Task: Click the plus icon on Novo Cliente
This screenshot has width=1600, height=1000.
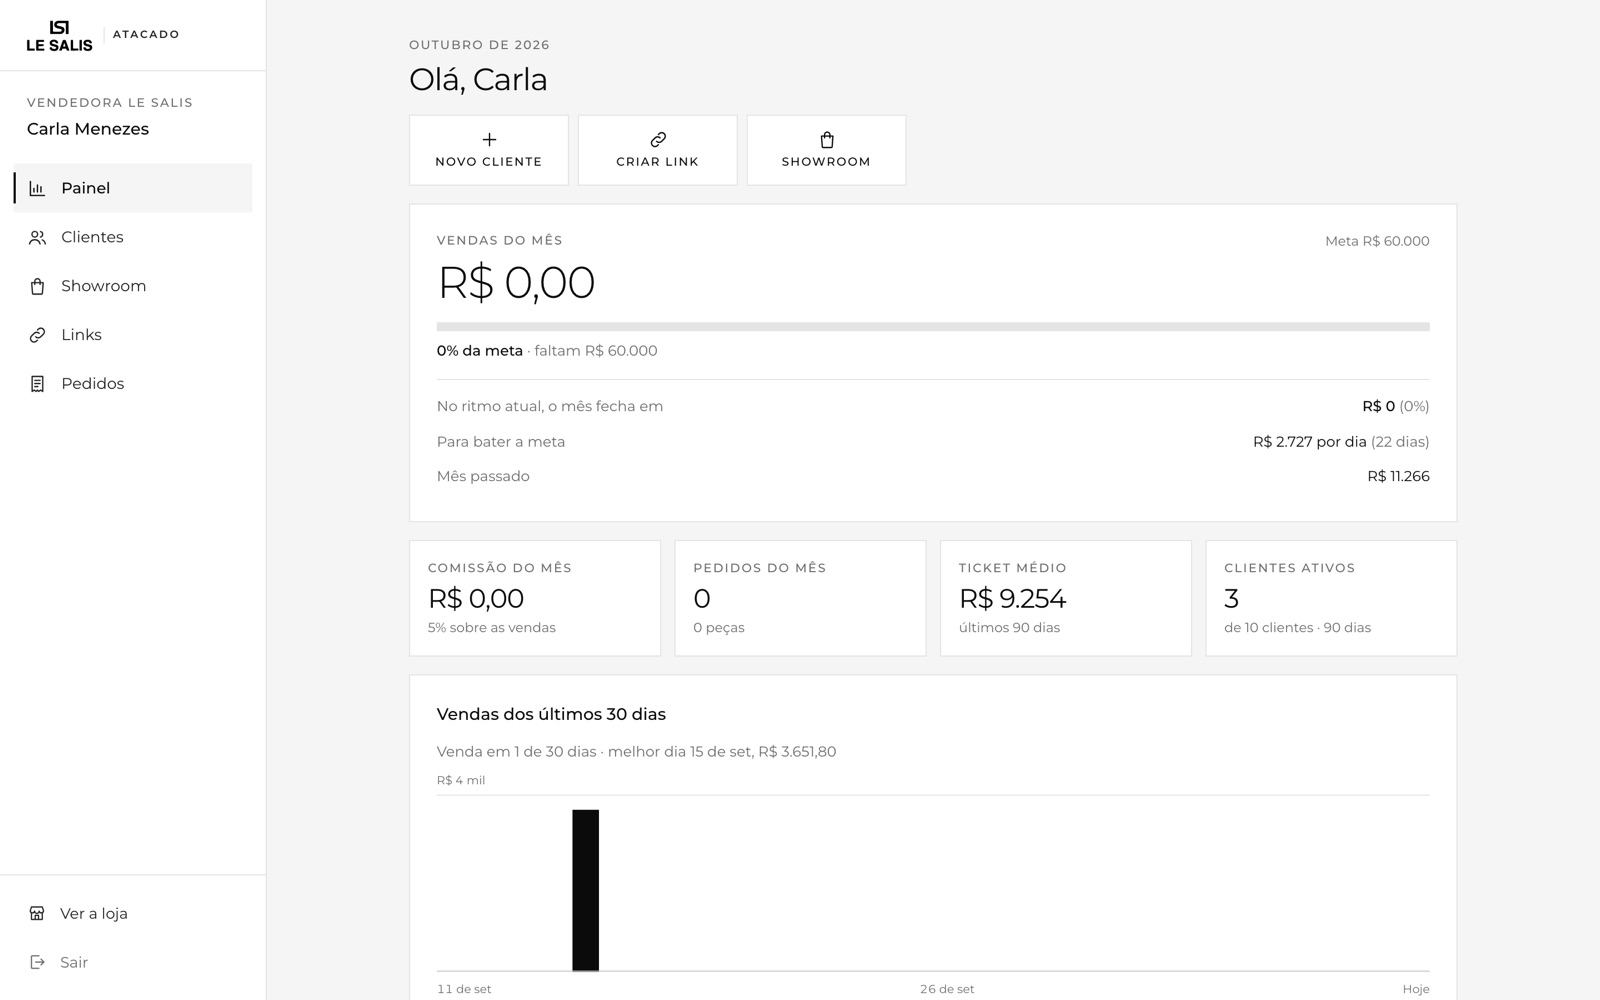Action: click(x=489, y=140)
